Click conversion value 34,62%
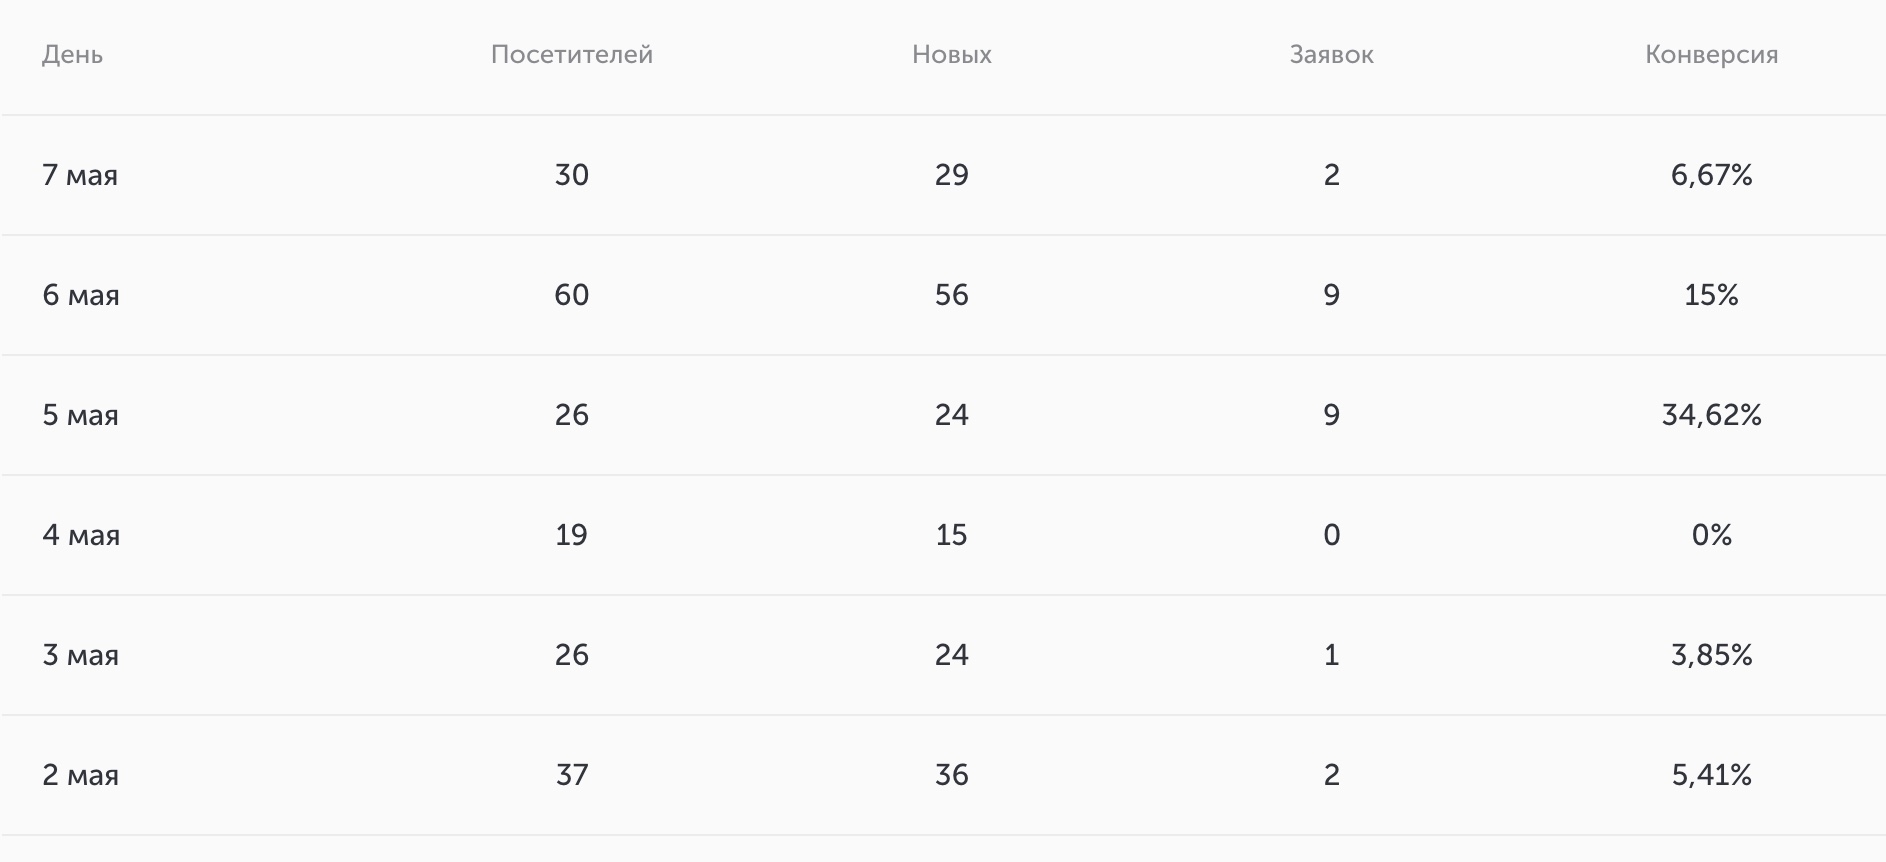 coord(1712,415)
